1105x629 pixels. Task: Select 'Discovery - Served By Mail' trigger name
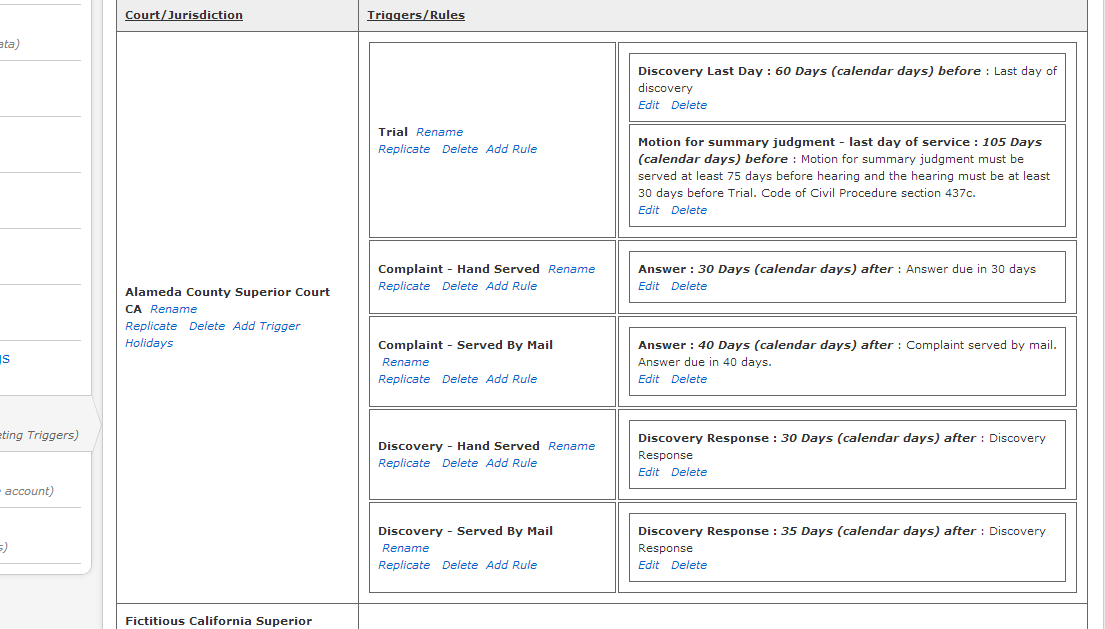465,531
